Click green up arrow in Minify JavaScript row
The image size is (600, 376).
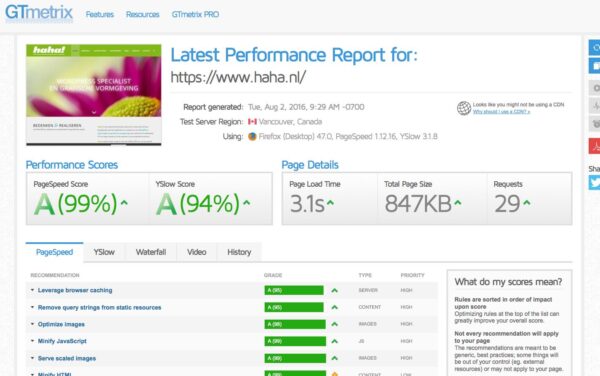click(335, 341)
